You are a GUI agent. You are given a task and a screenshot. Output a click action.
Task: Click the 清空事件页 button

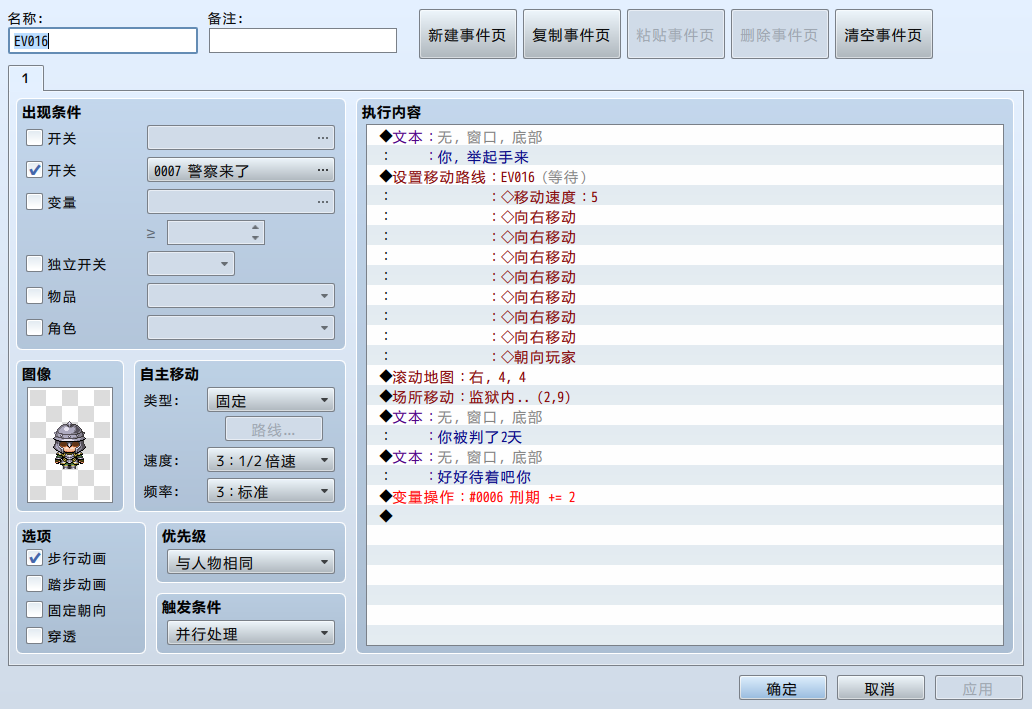(x=883, y=34)
